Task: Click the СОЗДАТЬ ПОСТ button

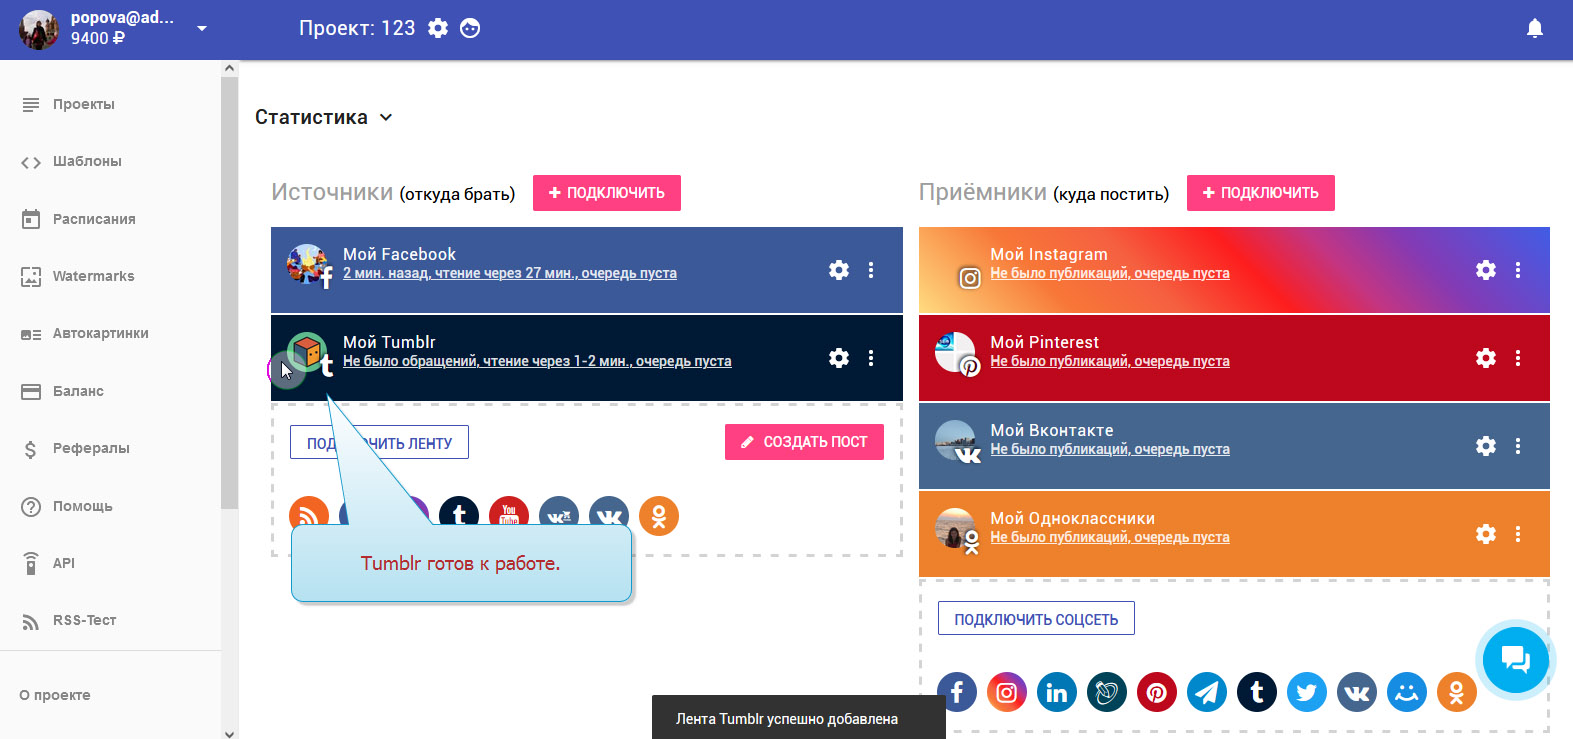Action: coord(804,442)
